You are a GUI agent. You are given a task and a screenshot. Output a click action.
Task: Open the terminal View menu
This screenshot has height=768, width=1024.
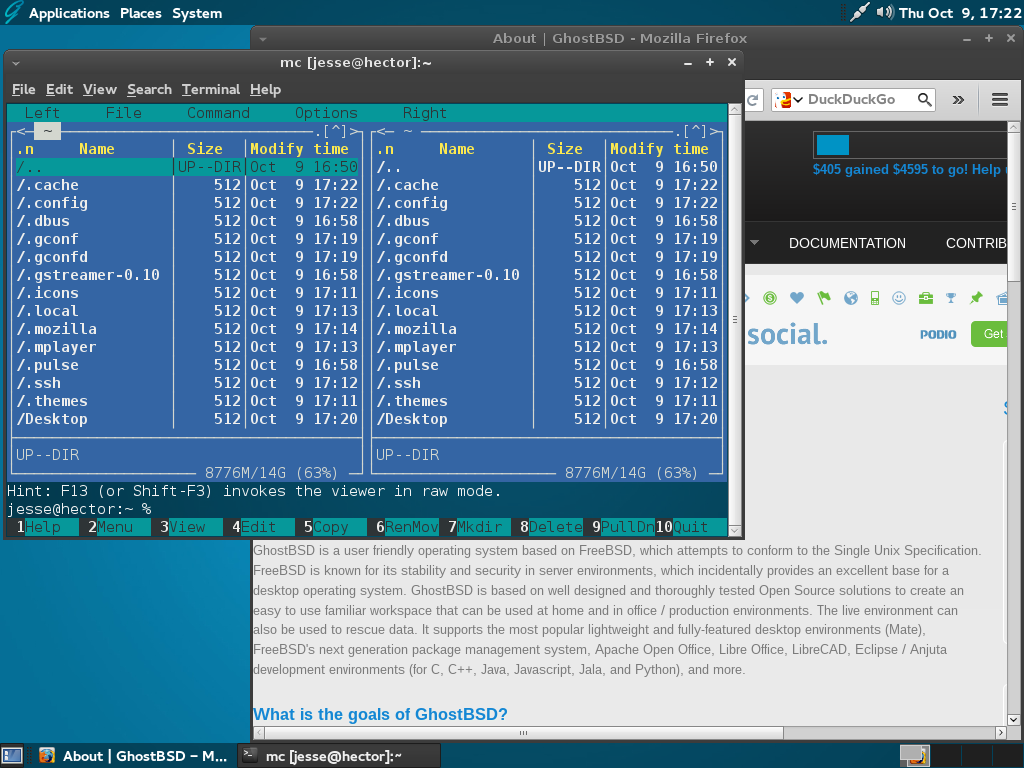(99, 89)
